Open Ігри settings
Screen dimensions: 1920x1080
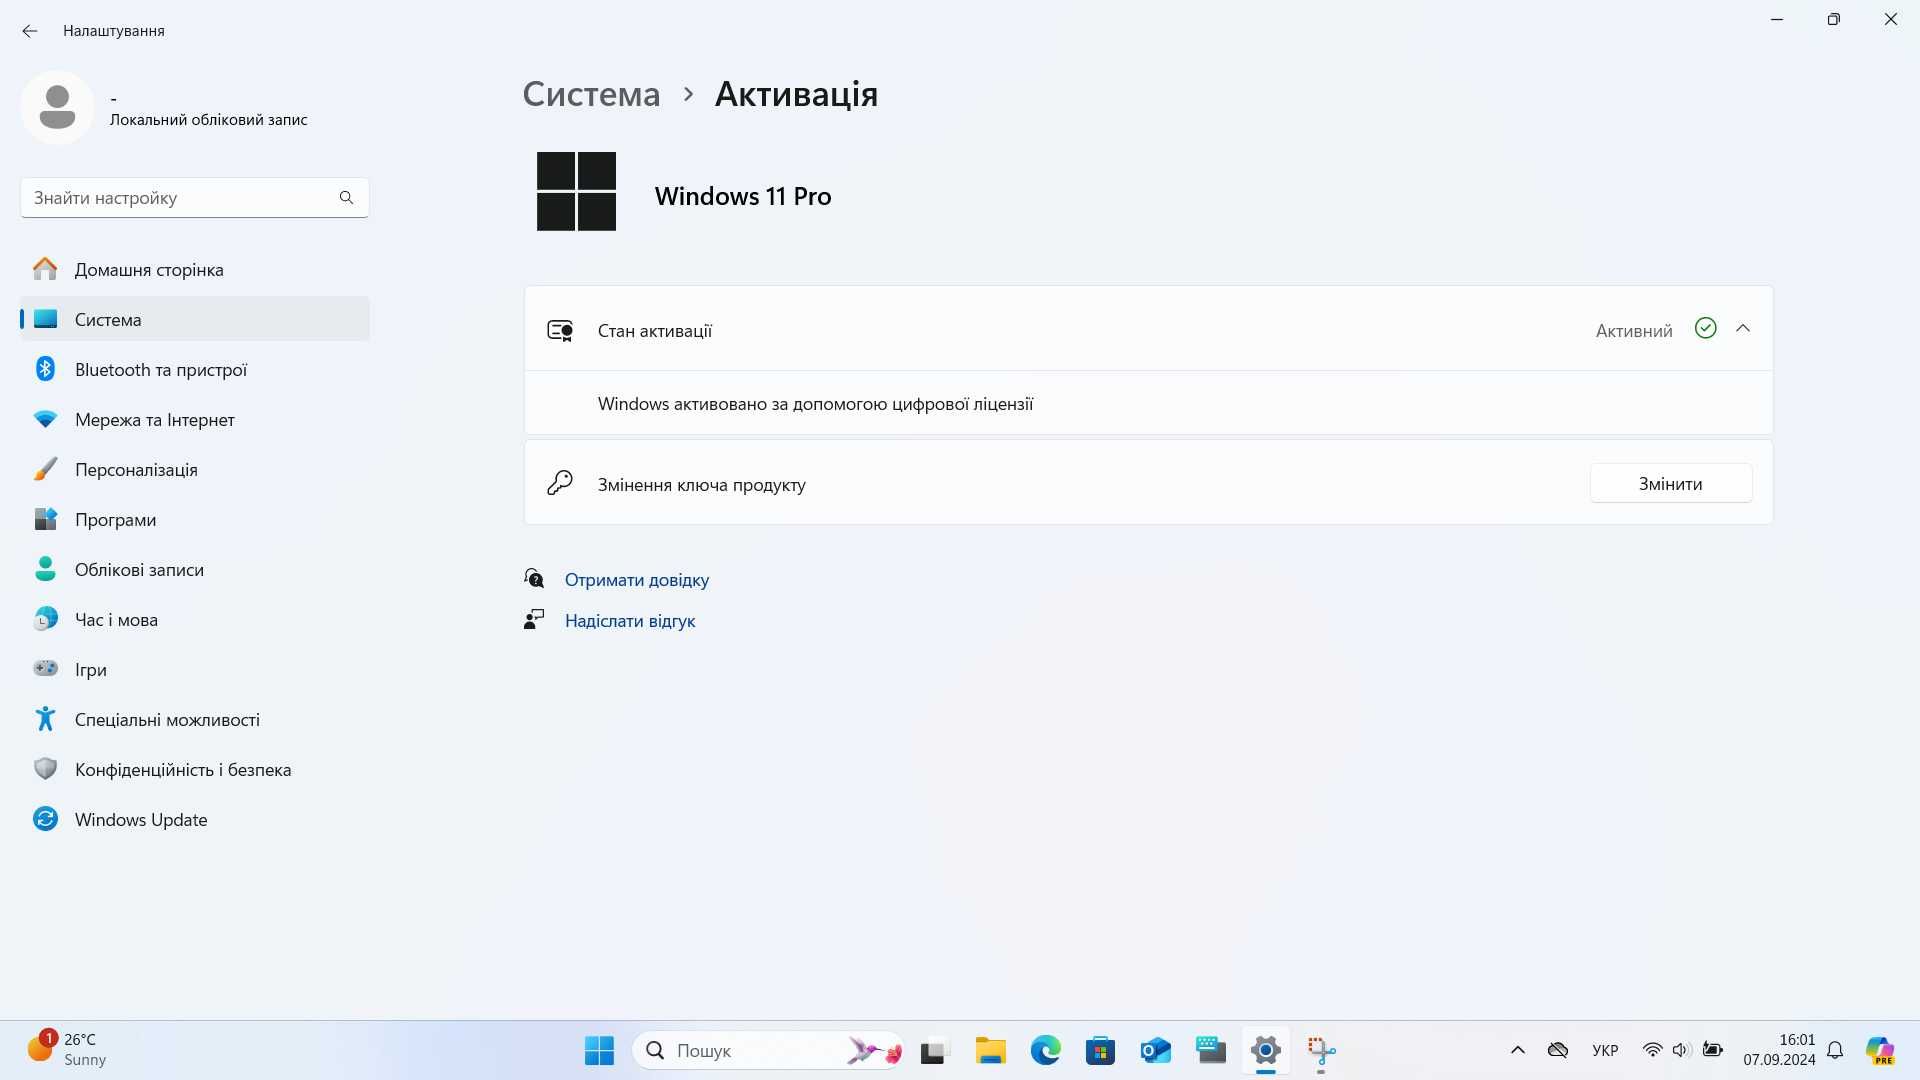pyautogui.click(x=195, y=669)
